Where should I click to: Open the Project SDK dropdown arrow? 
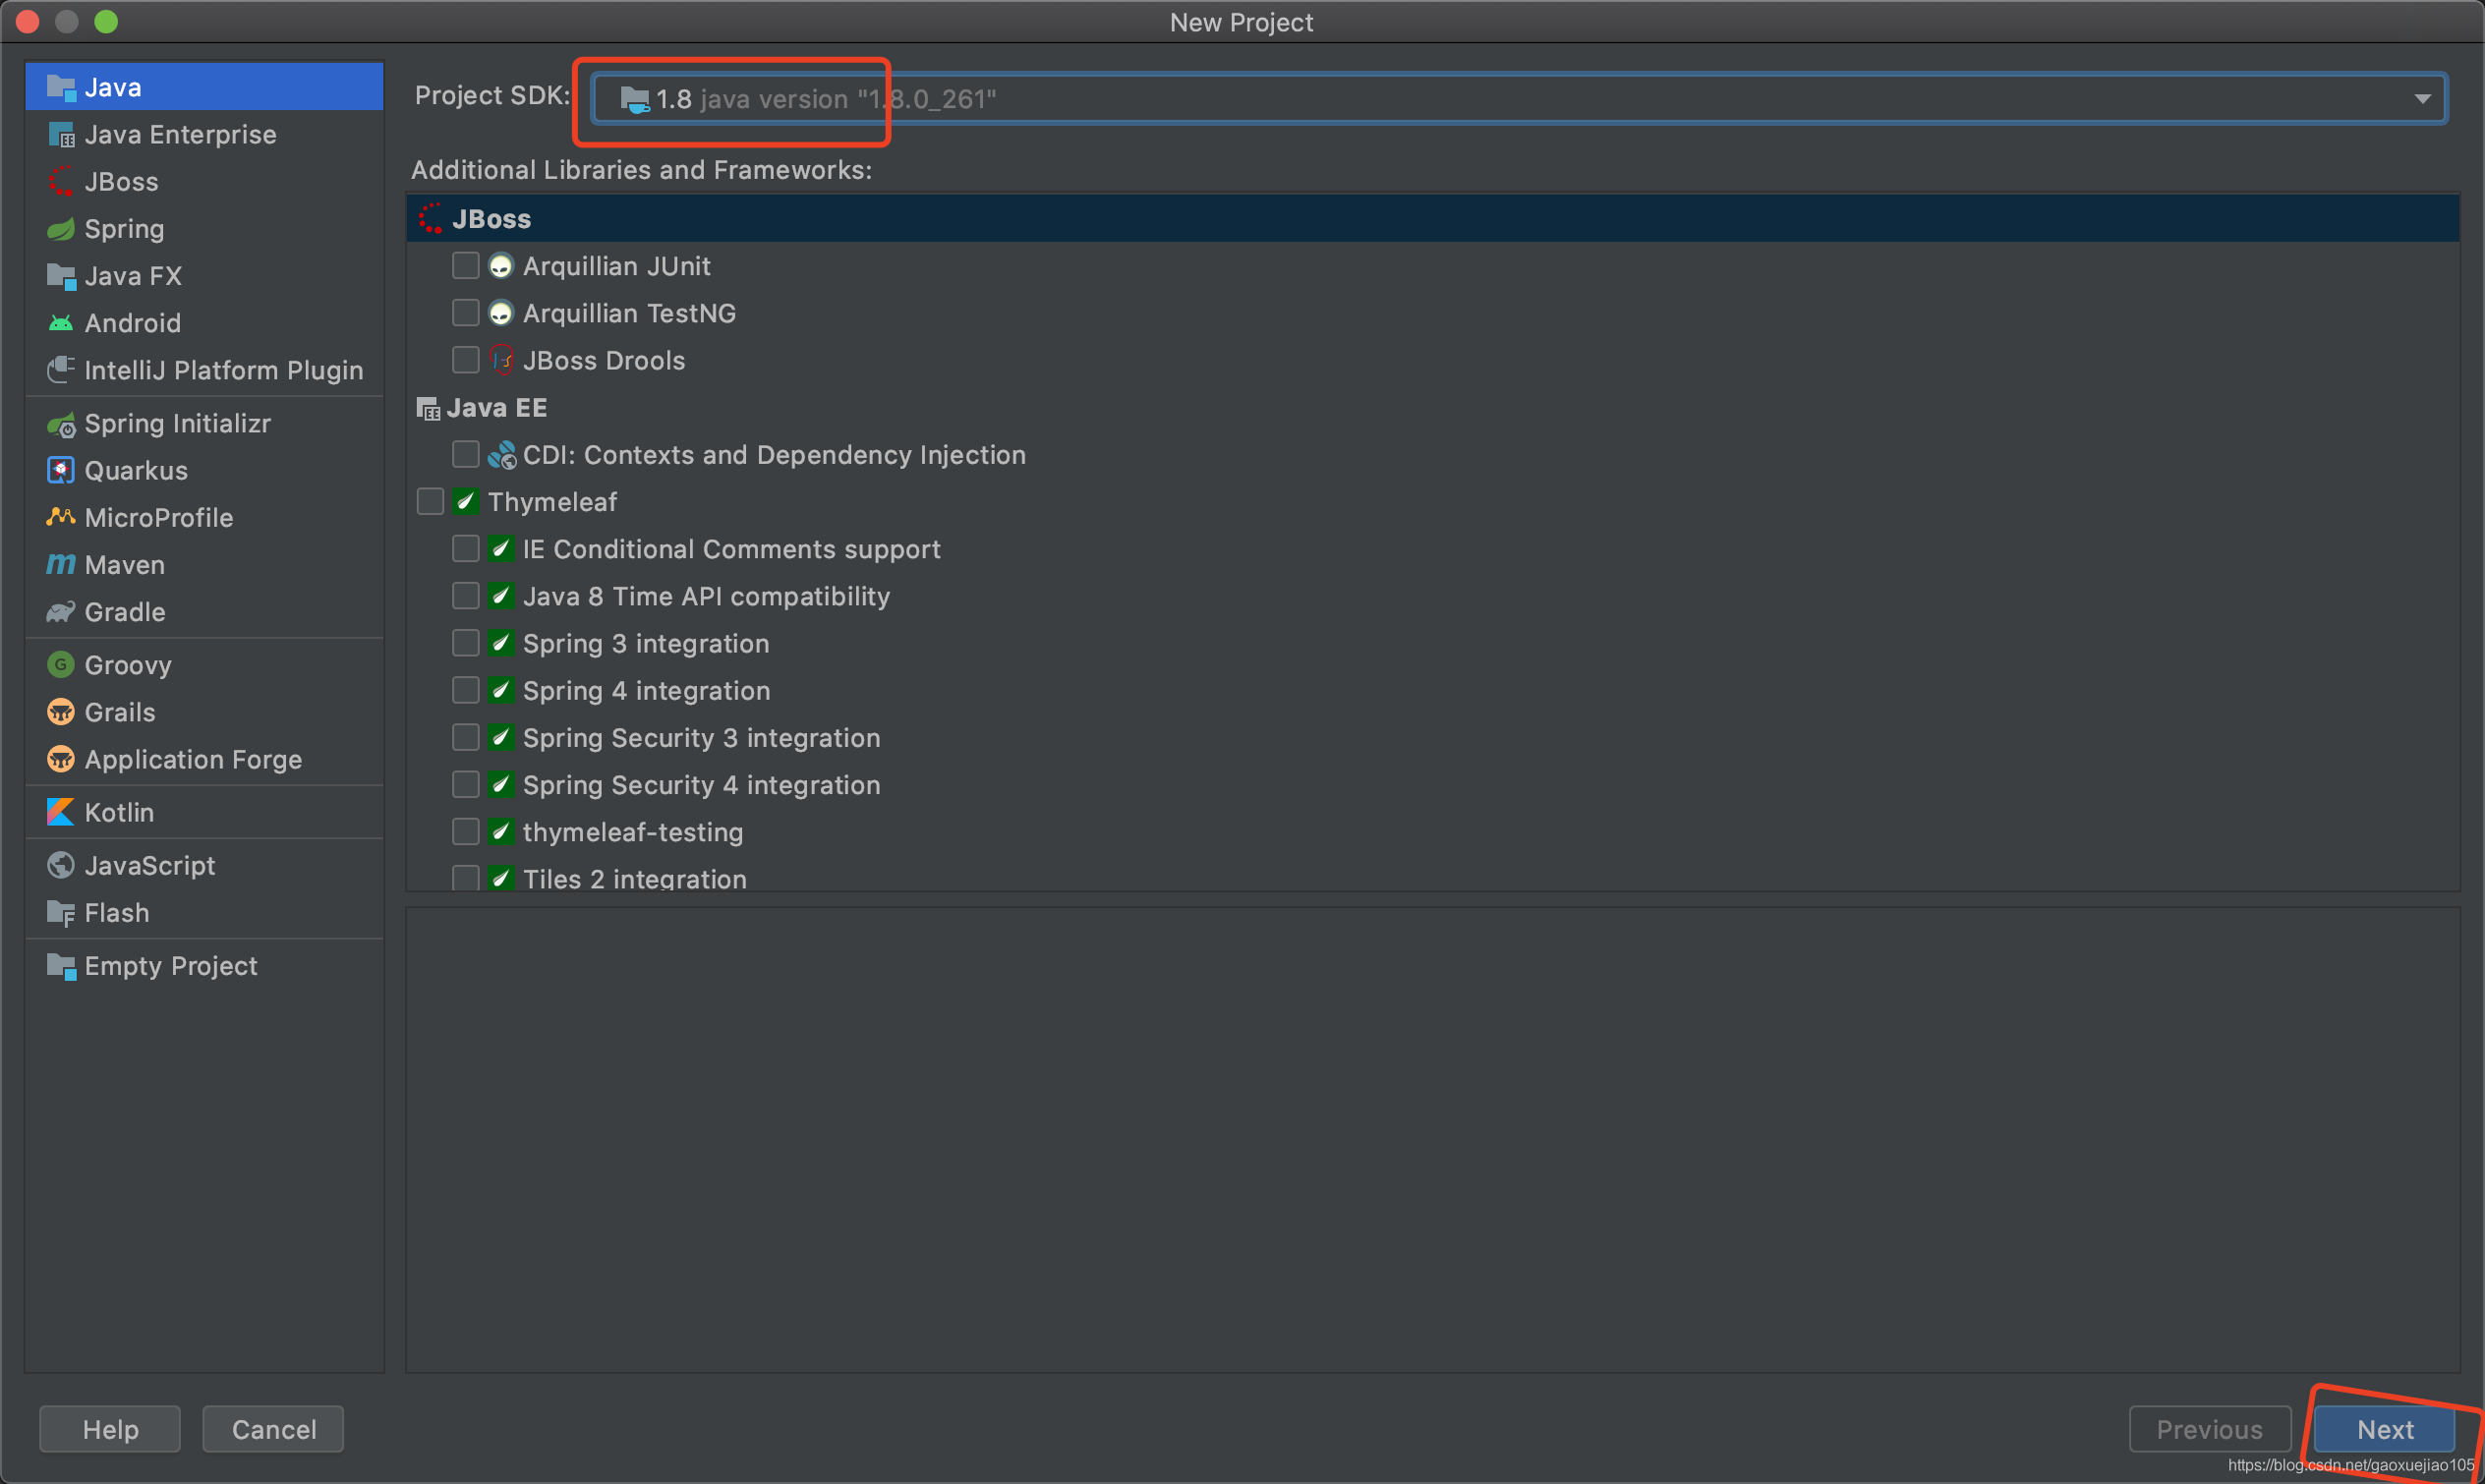(x=2421, y=99)
